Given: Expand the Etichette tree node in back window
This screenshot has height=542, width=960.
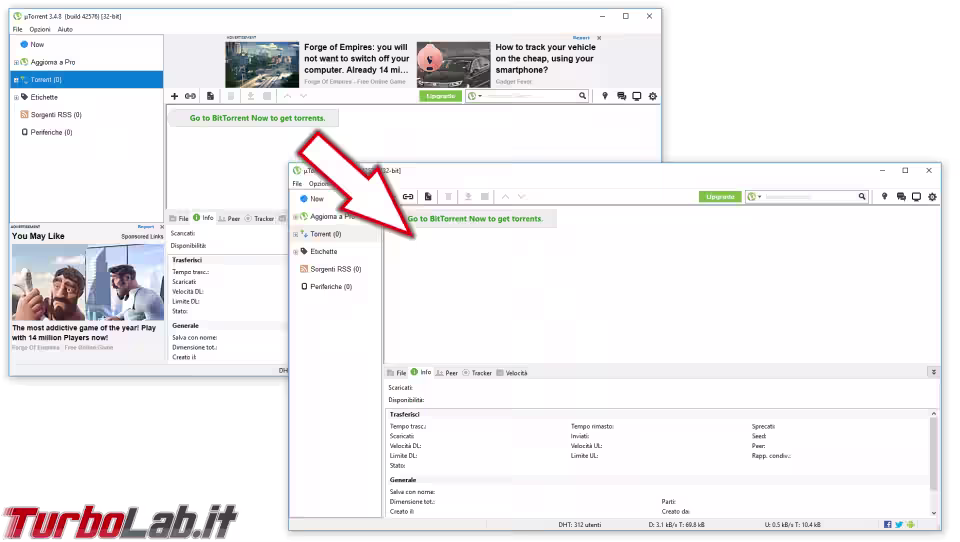Looking at the screenshot, I should tap(16, 97).
